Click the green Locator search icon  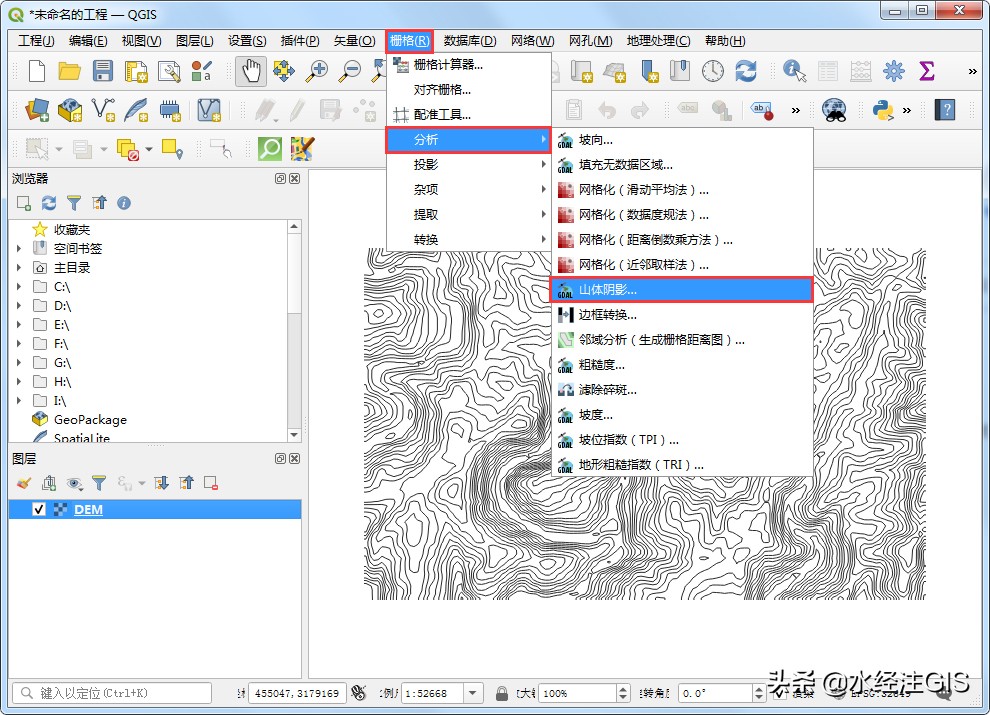point(270,149)
